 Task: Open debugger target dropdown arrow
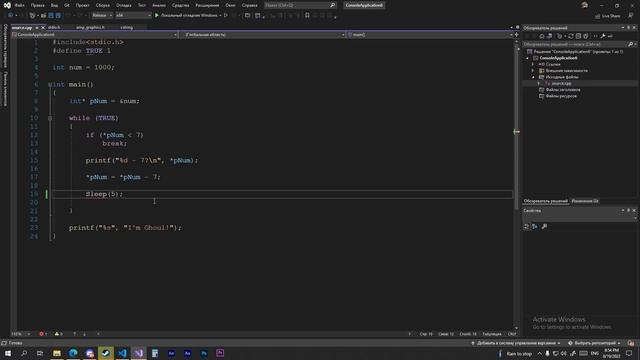(220, 16)
